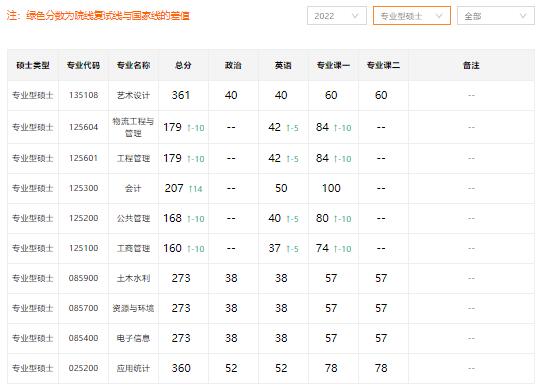Viewport: 543px width, 387px height.
Task: Click total score 360
Action: (181, 368)
